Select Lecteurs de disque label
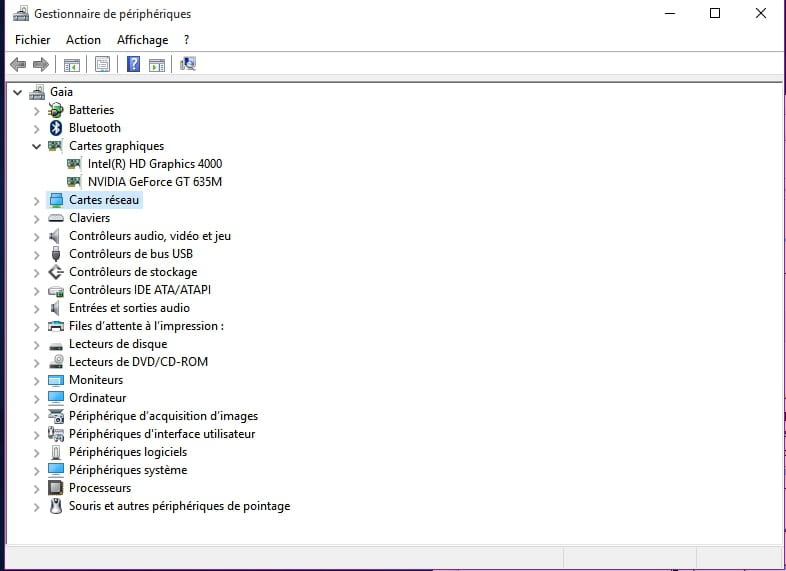 point(118,344)
